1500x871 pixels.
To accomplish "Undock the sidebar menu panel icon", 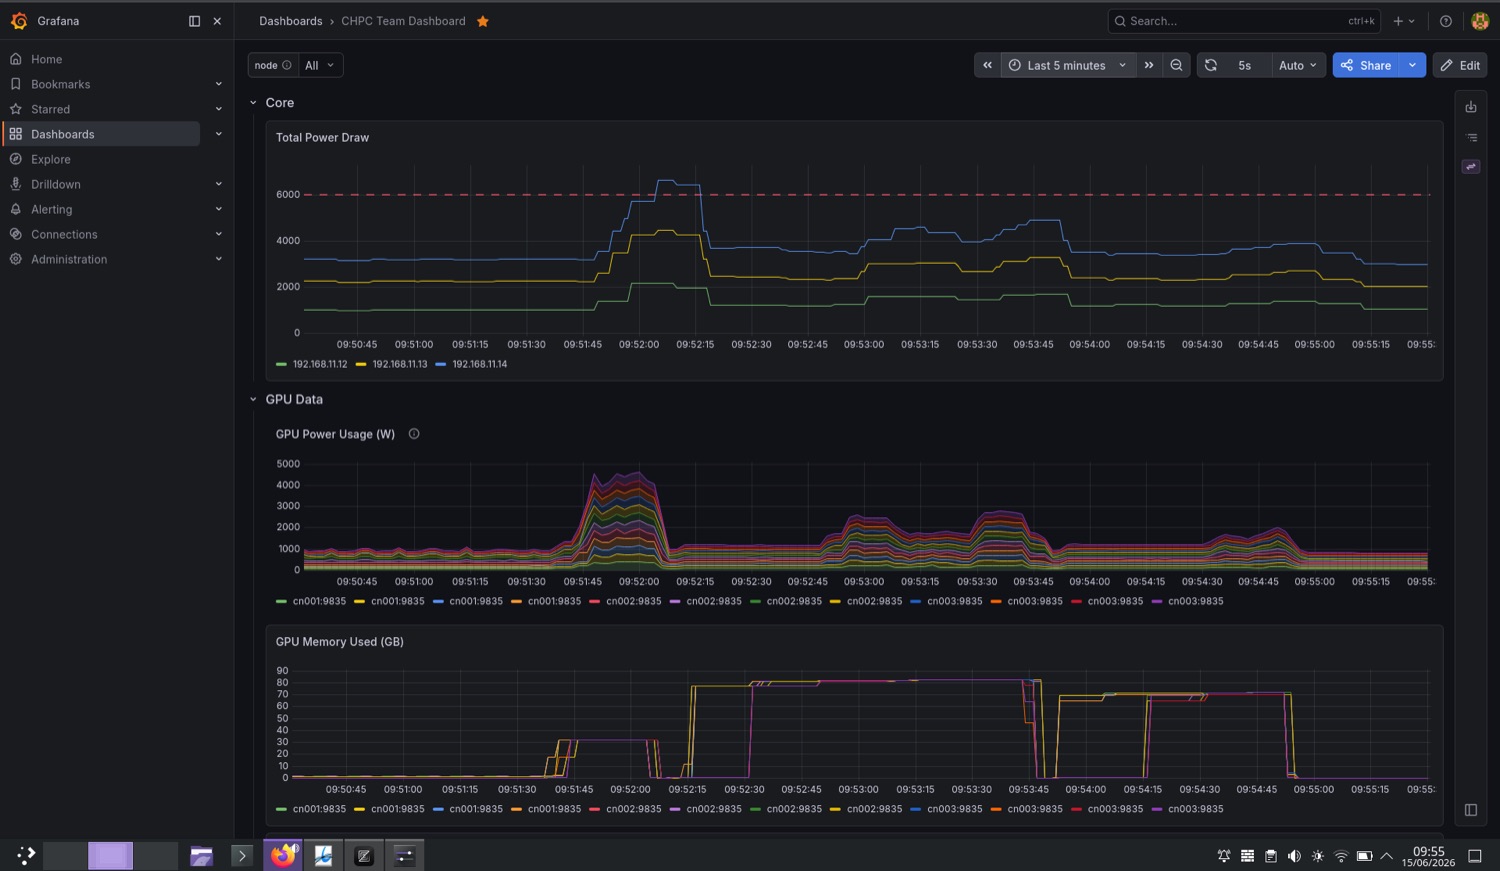I will click(194, 21).
